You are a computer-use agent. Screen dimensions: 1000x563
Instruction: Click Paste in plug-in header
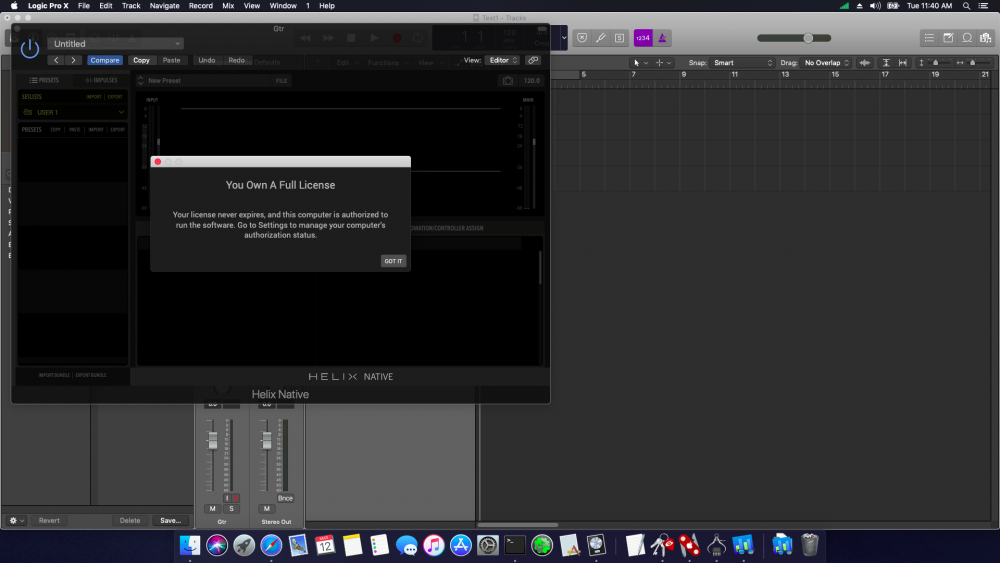tap(171, 60)
